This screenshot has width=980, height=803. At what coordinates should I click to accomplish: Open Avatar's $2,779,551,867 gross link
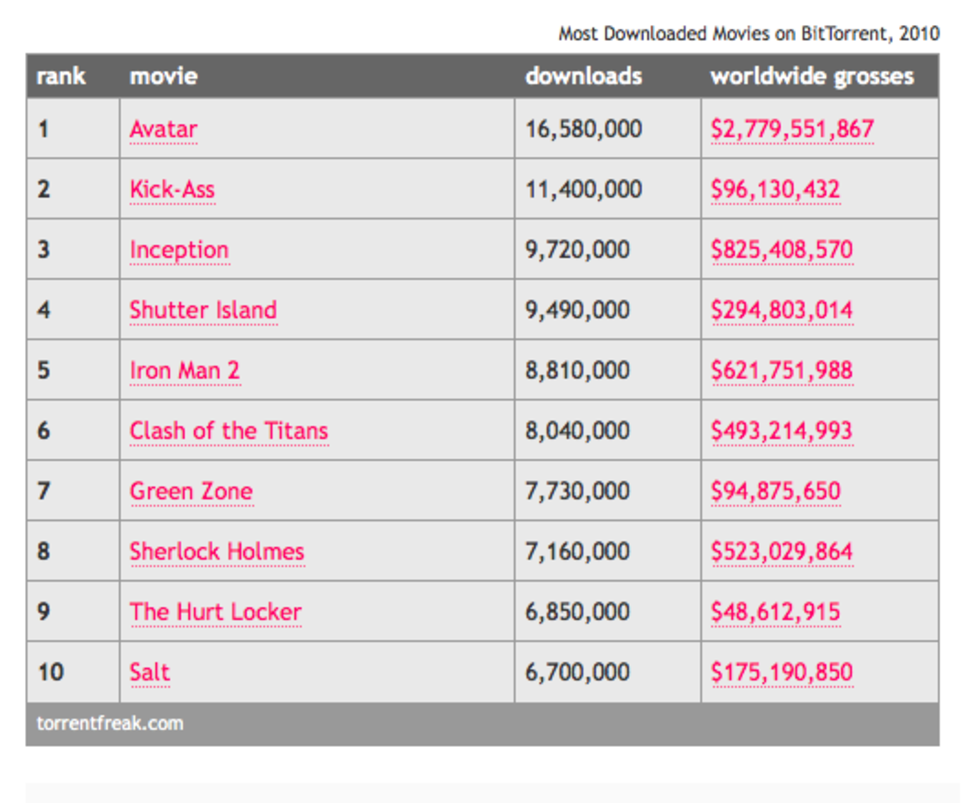point(792,129)
